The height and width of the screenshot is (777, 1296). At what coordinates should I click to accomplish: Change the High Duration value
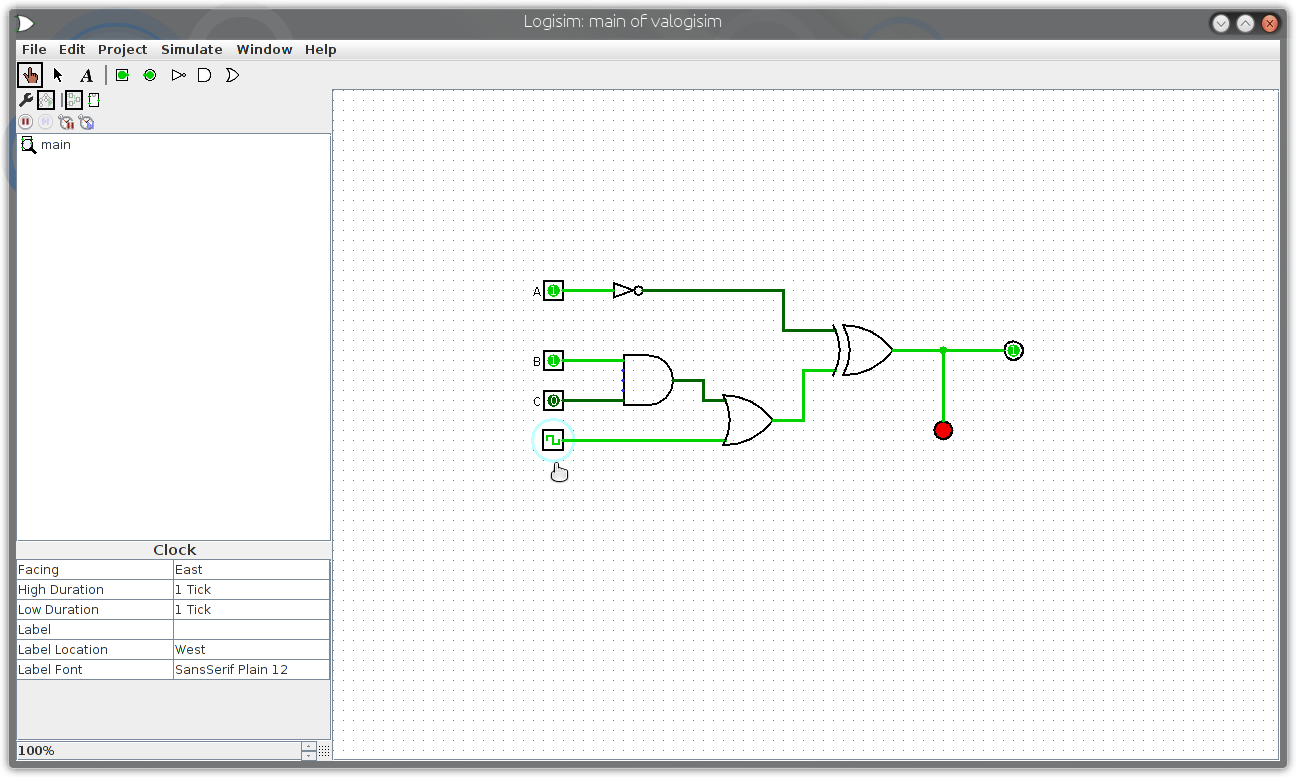tap(251, 590)
